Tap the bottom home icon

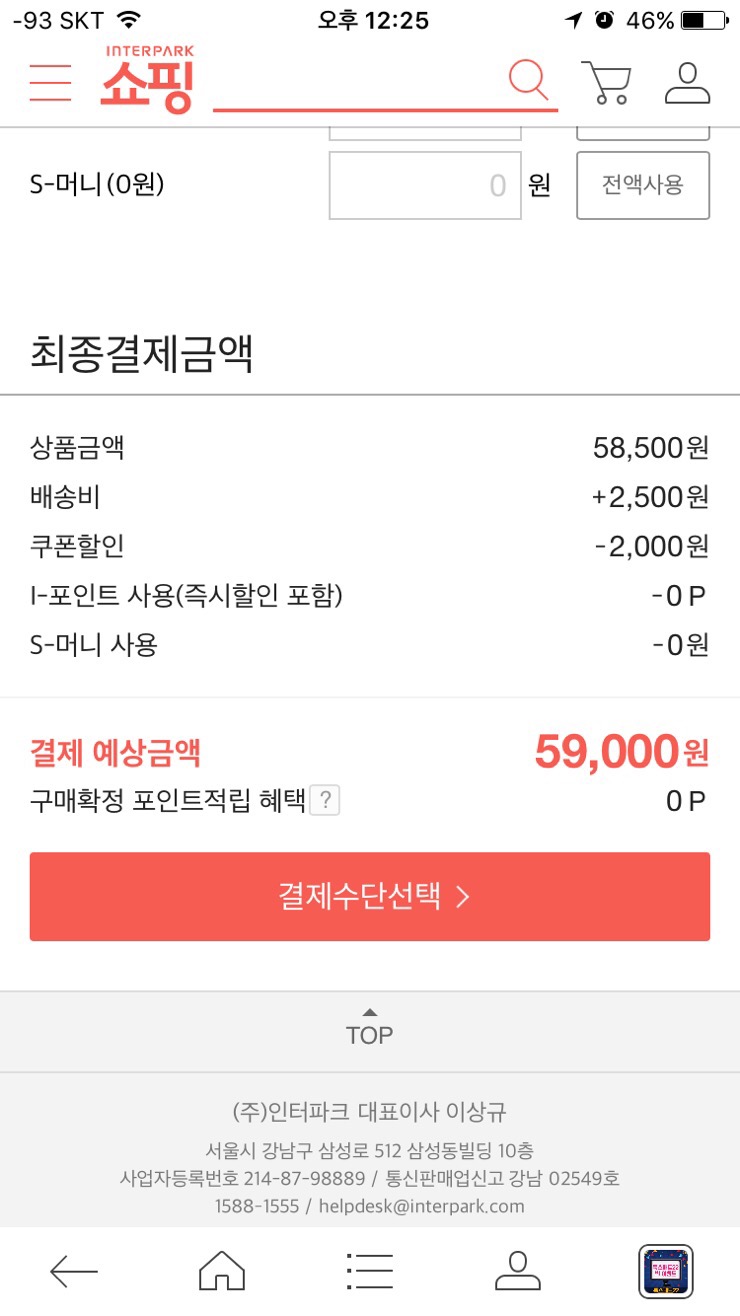coord(222,1271)
